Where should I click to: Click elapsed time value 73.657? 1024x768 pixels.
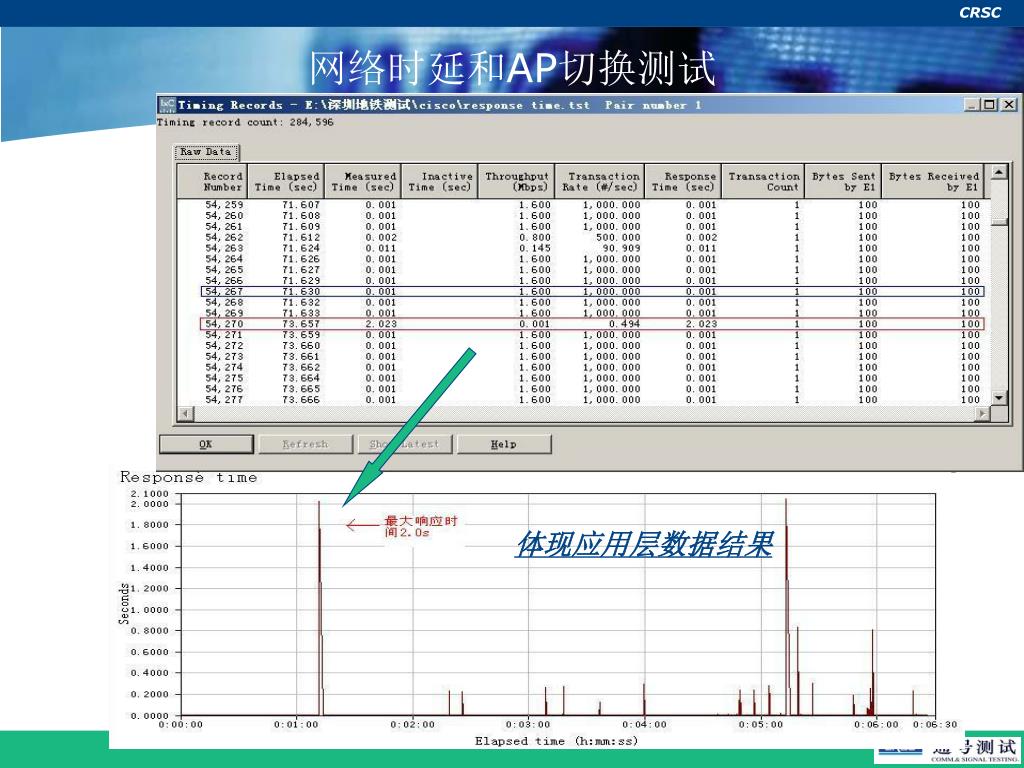tap(301, 324)
